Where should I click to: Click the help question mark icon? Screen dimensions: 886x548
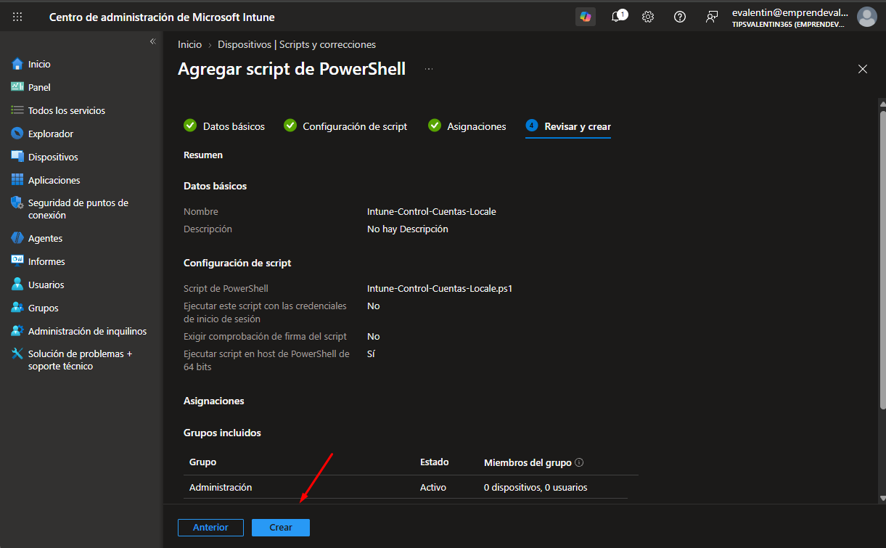point(680,17)
